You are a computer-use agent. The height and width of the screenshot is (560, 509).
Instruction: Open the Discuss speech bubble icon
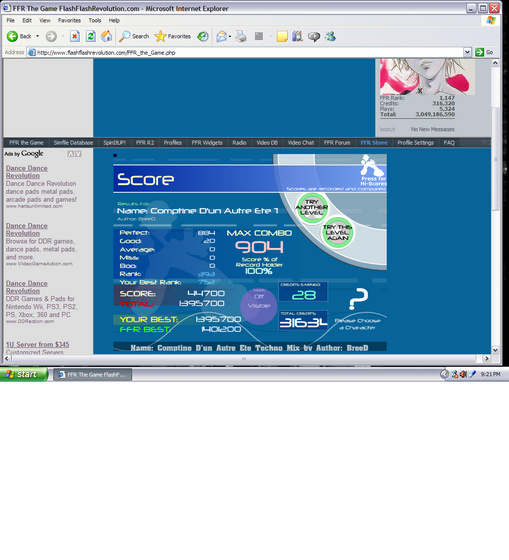pyautogui.click(x=314, y=36)
